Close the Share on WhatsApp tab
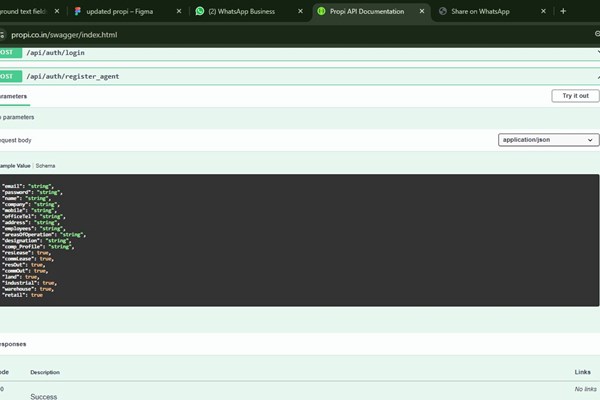 [543, 11]
